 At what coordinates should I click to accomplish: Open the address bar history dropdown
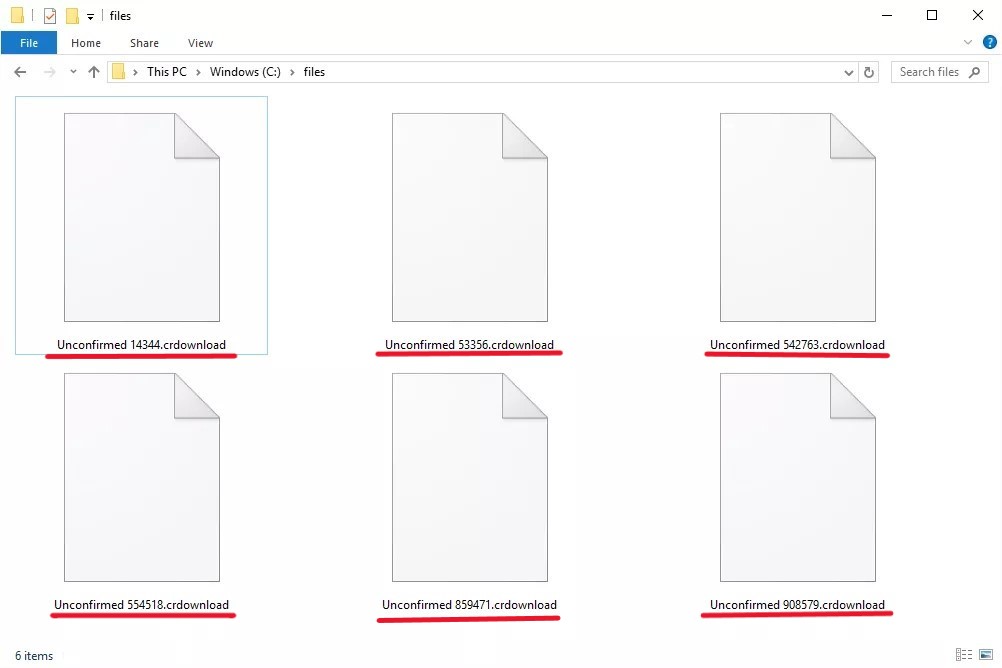(x=848, y=71)
